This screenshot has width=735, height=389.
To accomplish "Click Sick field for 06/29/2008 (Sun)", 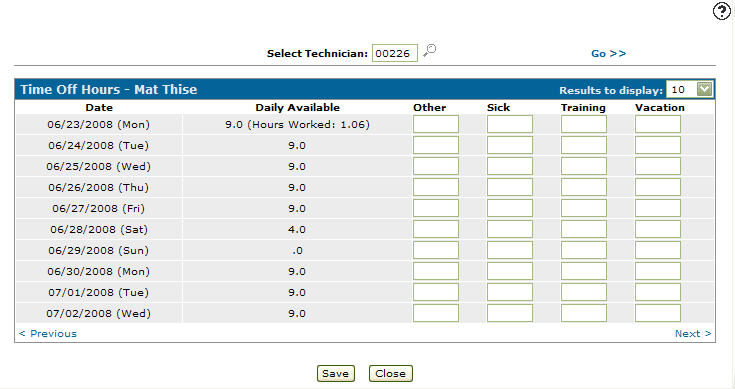I will pyautogui.click(x=510, y=251).
